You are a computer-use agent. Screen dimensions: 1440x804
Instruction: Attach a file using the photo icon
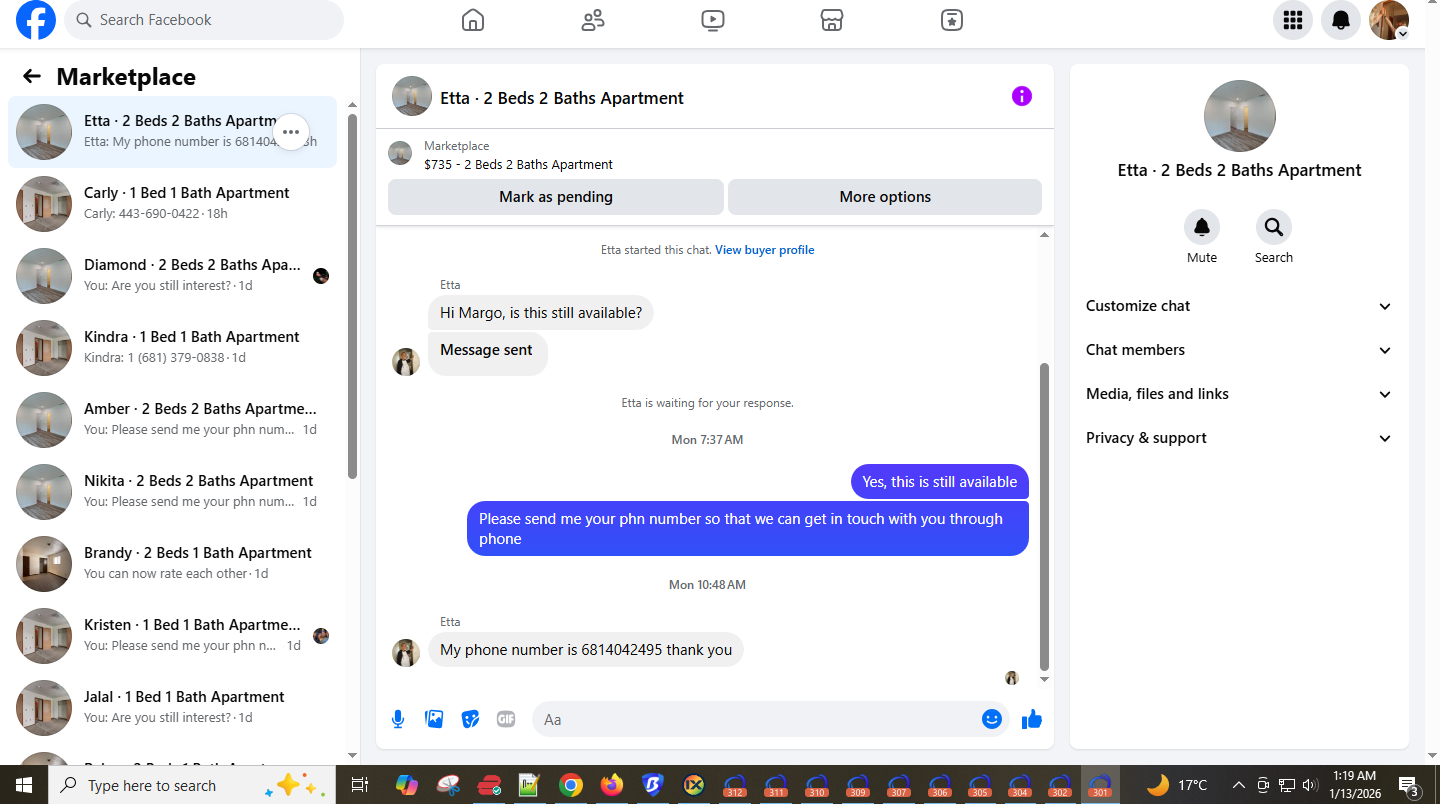click(x=434, y=719)
